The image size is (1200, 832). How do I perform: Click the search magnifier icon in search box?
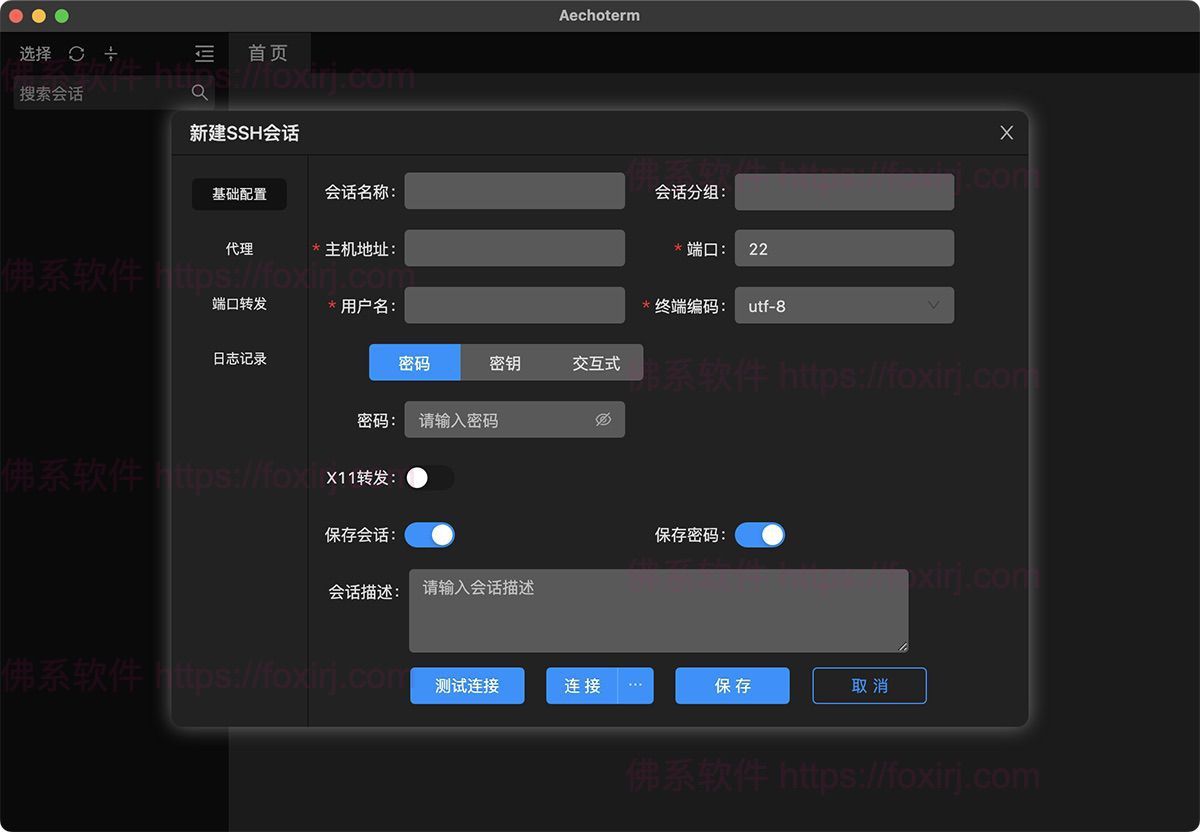(199, 92)
